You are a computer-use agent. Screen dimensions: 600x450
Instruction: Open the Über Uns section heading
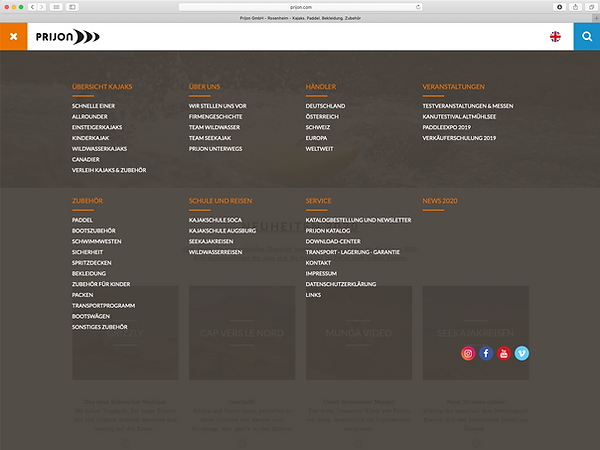204,87
